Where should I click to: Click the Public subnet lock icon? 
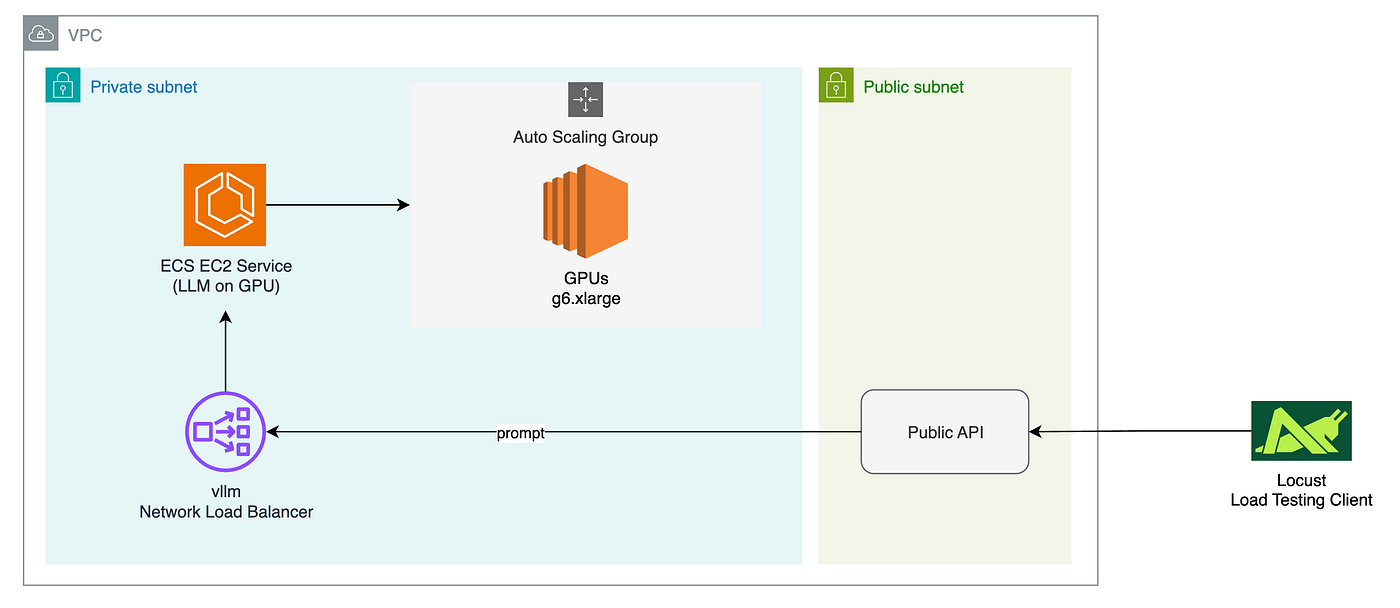835,86
